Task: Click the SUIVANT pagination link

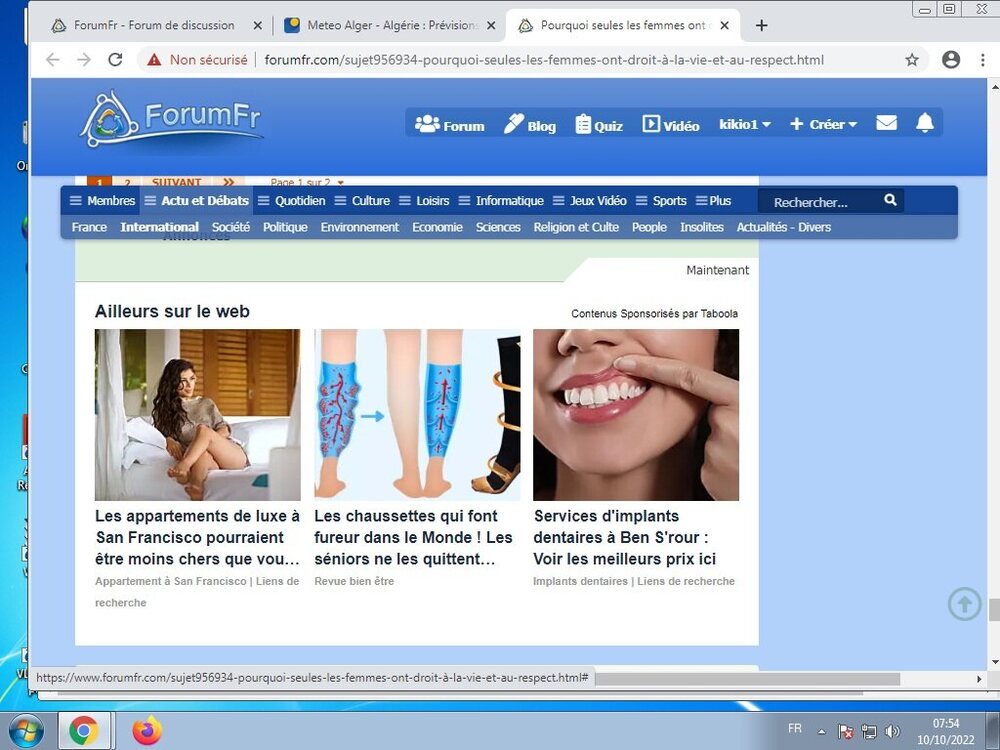Action: click(x=176, y=183)
